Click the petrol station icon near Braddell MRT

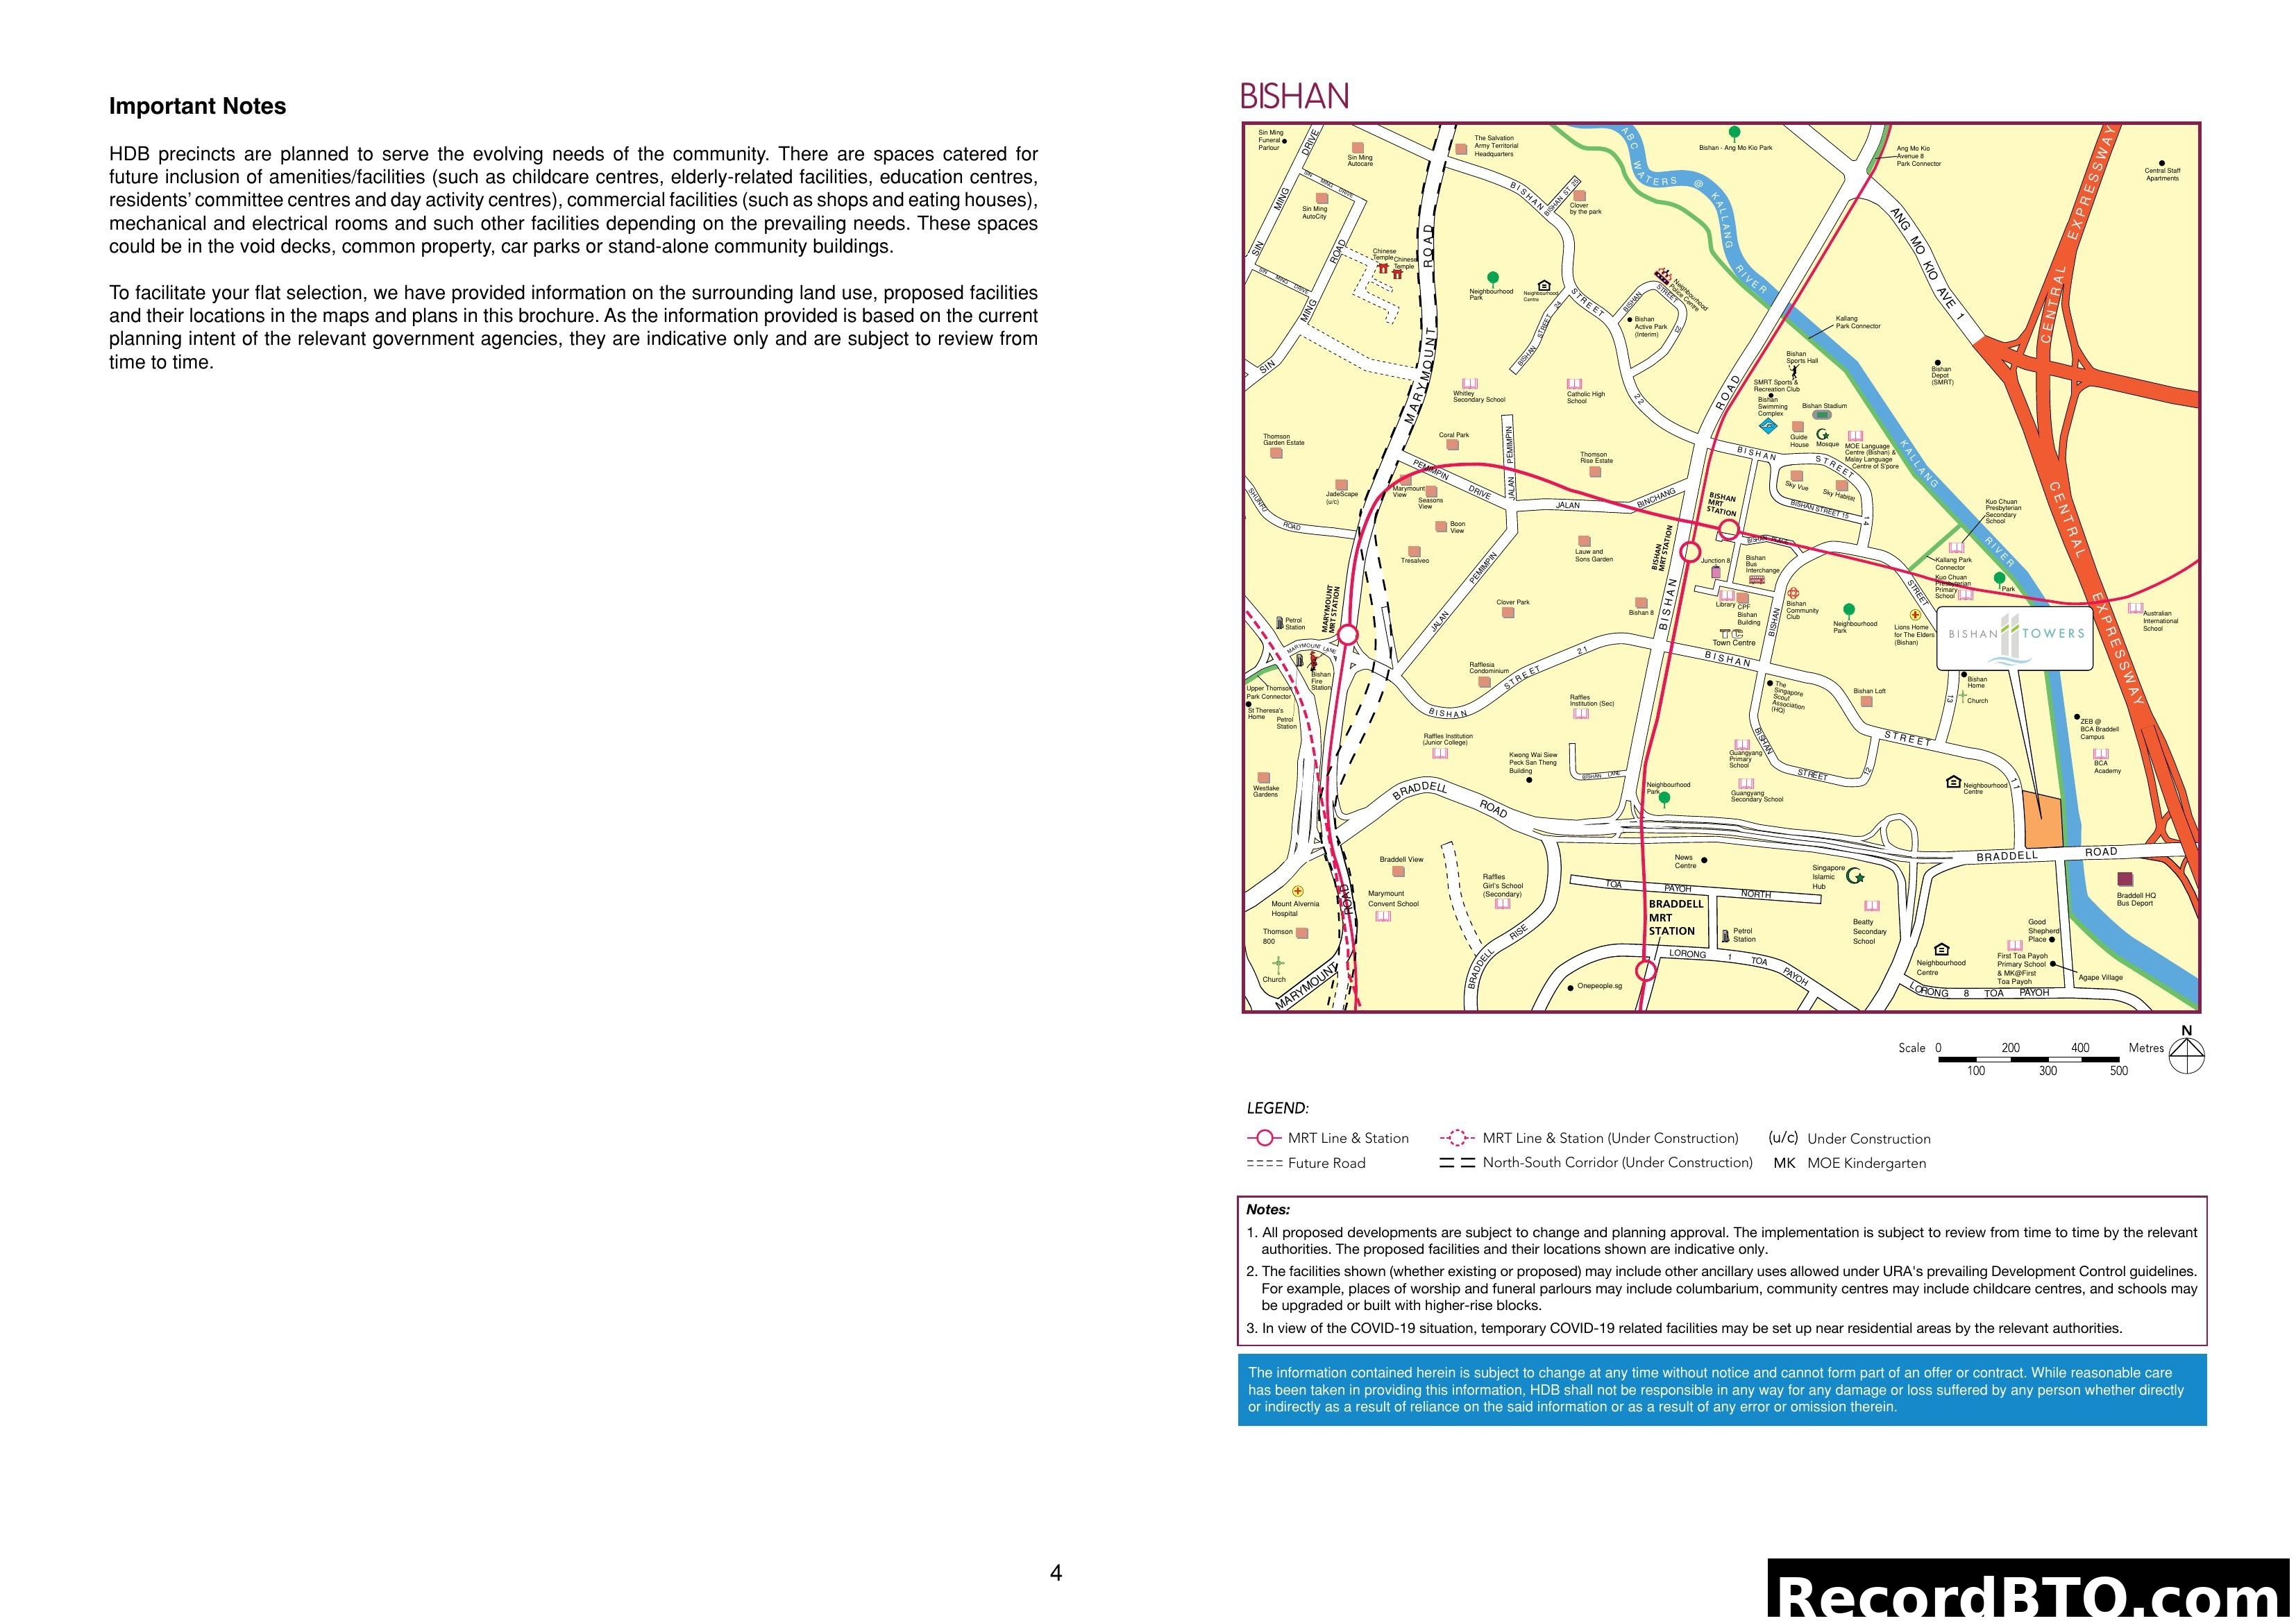(x=1726, y=936)
